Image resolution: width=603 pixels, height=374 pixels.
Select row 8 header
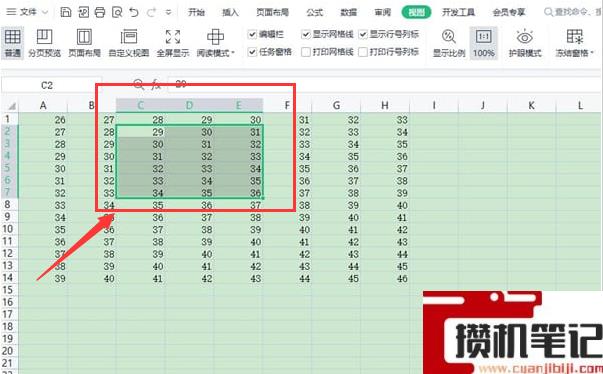(8, 205)
